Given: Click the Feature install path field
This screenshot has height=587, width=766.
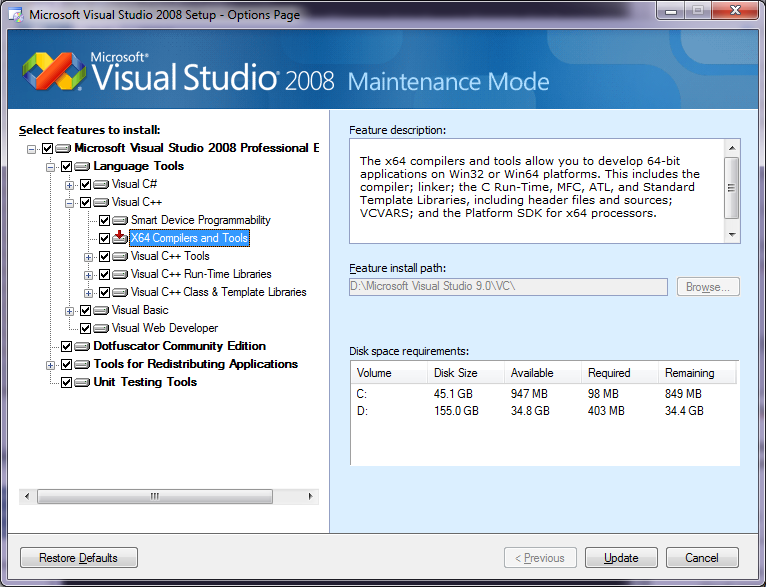Looking at the screenshot, I should point(508,287).
